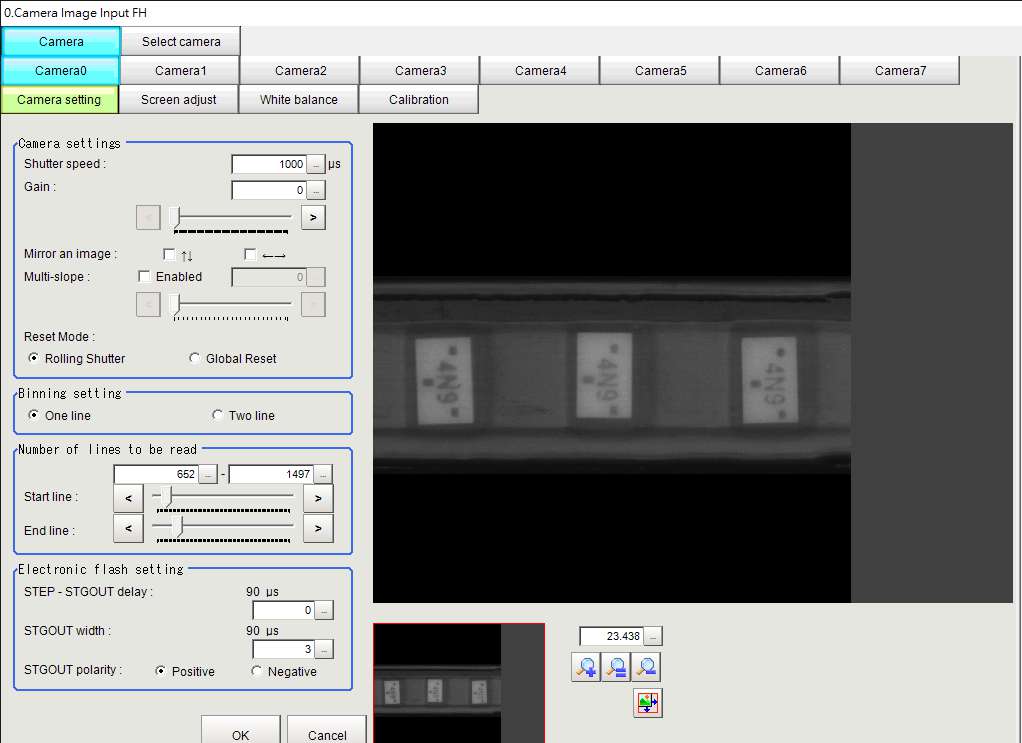
Task: Select the Global Reset mode
Action: tap(195, 358)
